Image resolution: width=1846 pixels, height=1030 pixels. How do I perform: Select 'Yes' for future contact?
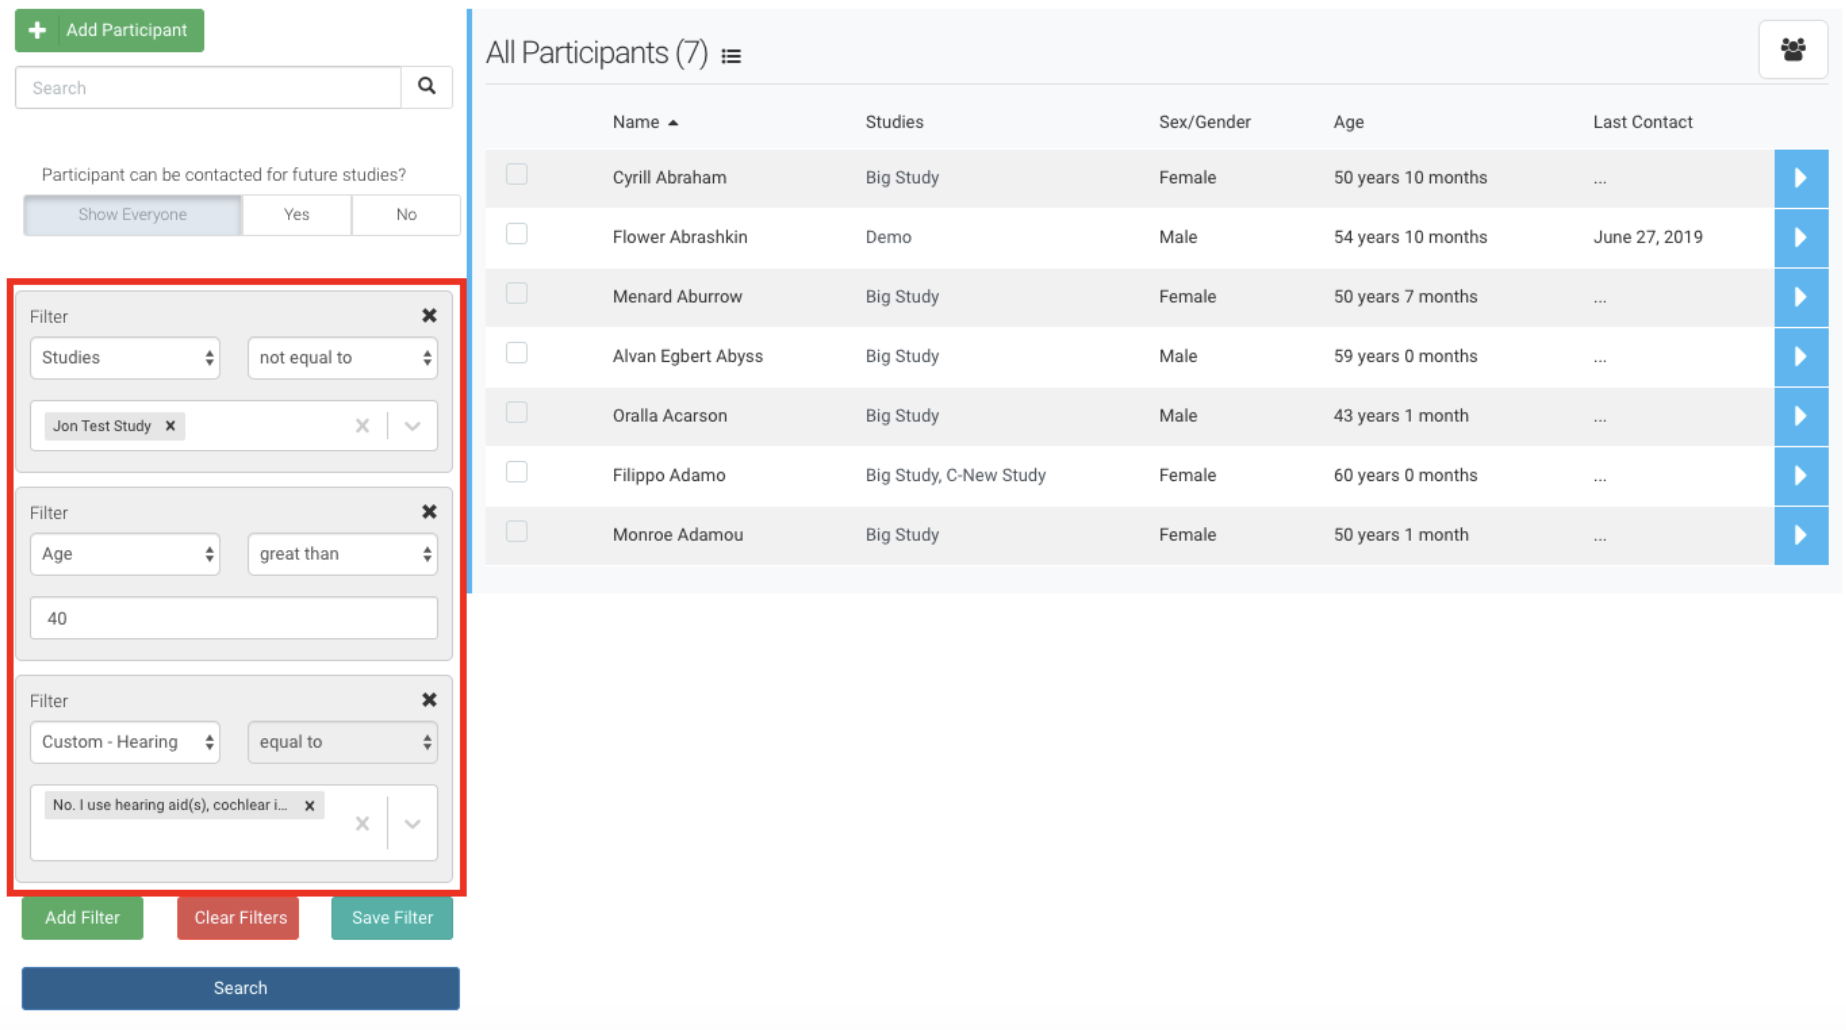pyautogui.click(x=297, y=215)
